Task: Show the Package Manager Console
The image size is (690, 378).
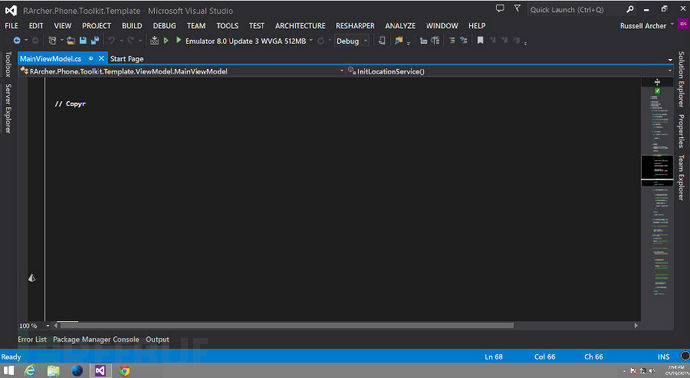Action: pos(96,339)
